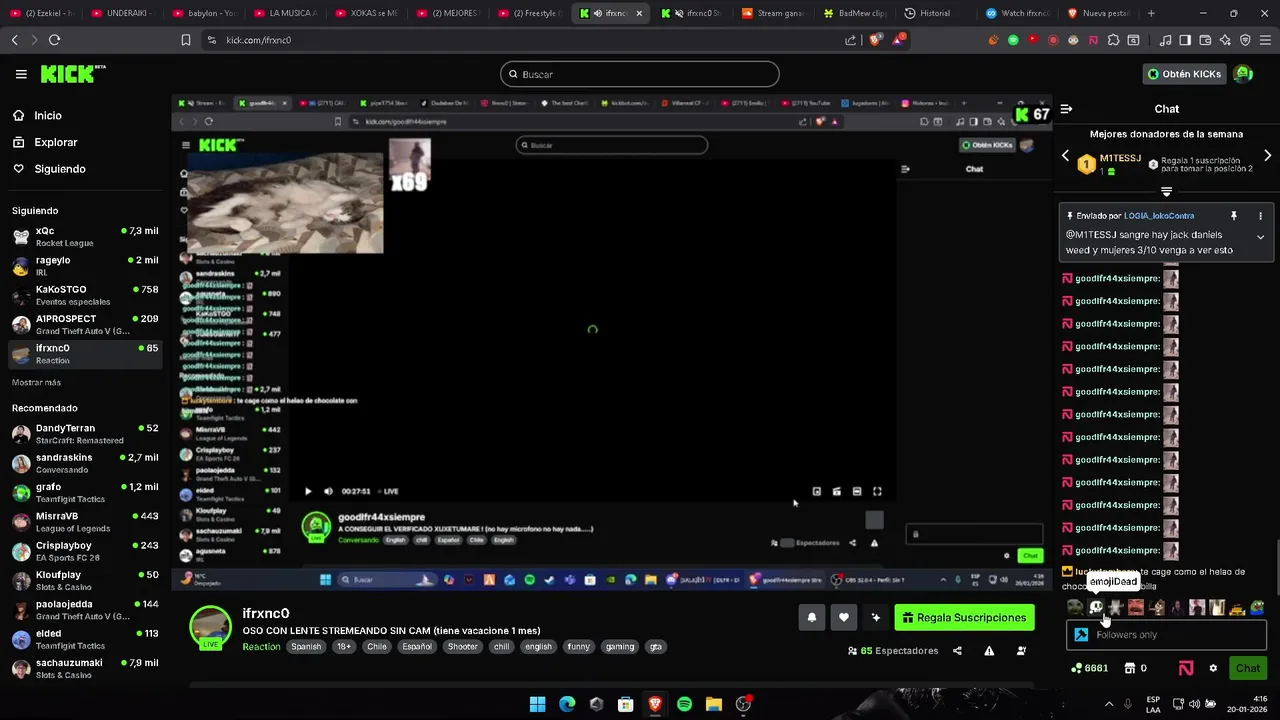This screenshot has height=720, width=1280.
Task: Open pinned message three-dot options
Action: pos(1260,216)
